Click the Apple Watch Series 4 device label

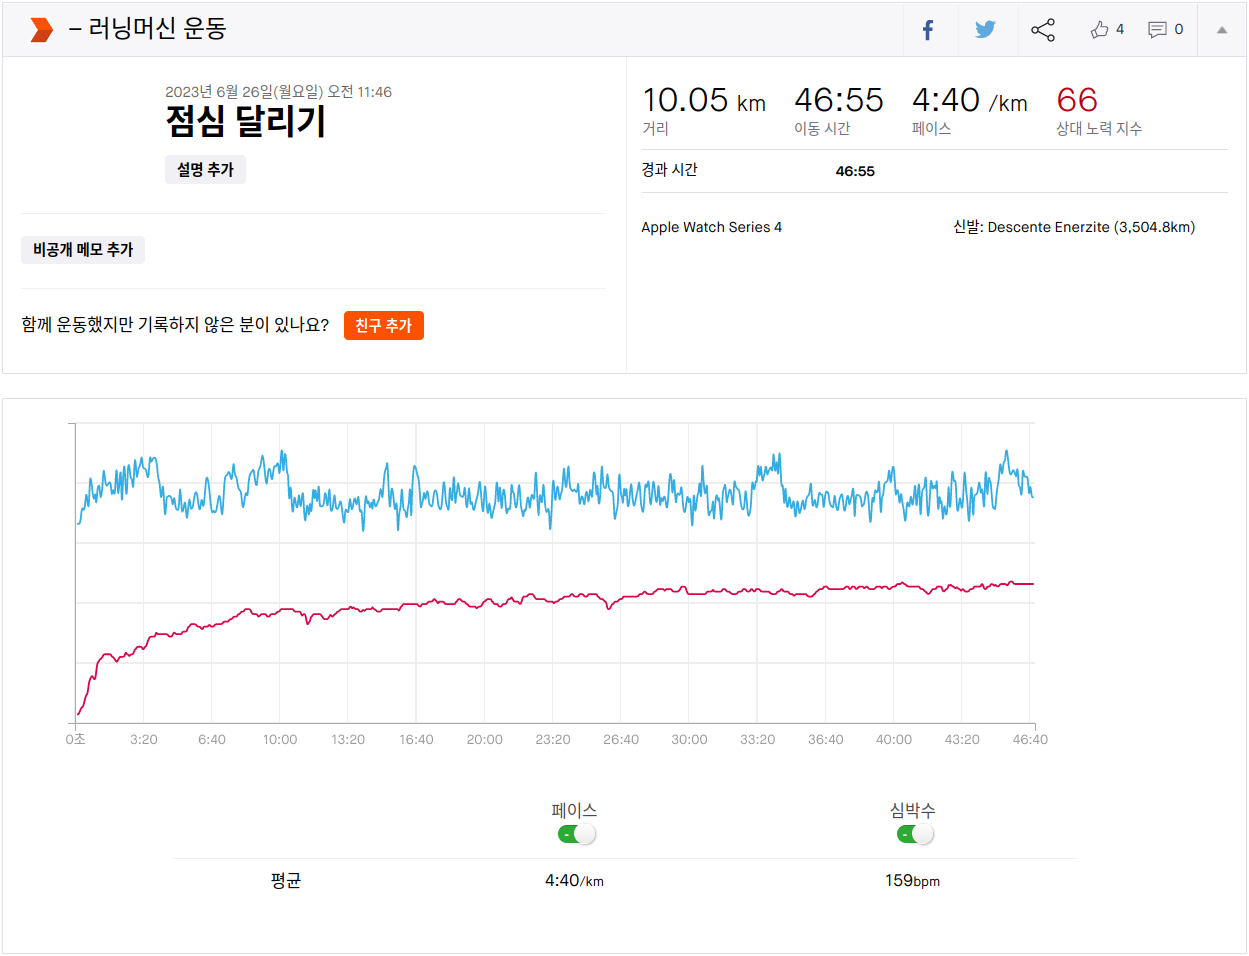tap(711, 227)
